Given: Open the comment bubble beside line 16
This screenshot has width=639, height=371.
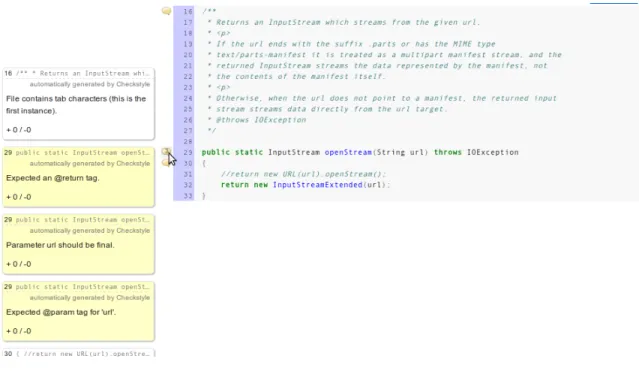Looking at the screenshot, I should click(x=166, y=11).
